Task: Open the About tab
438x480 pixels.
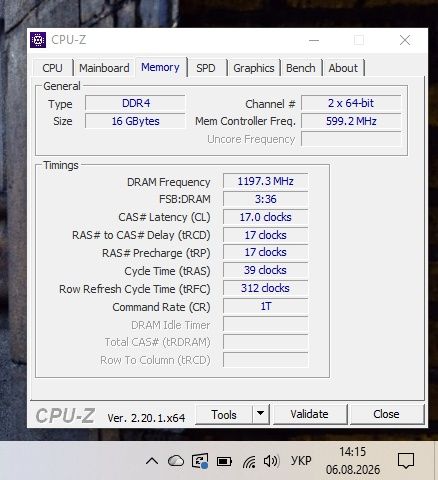Action: [x=343, y=68]
